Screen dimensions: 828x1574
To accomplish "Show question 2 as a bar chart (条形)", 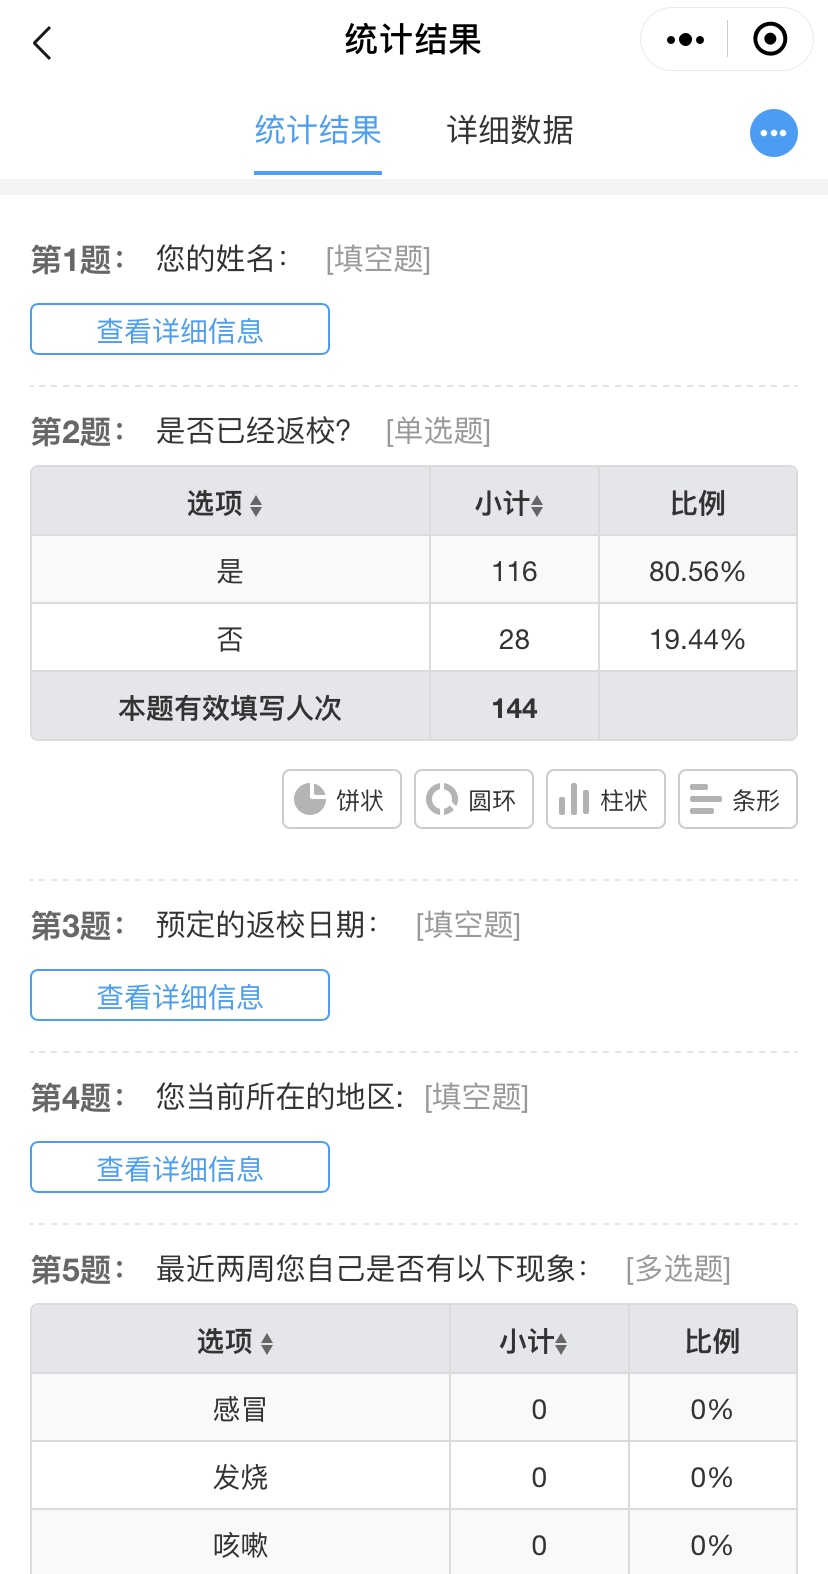I will click(x=738, y=799).
